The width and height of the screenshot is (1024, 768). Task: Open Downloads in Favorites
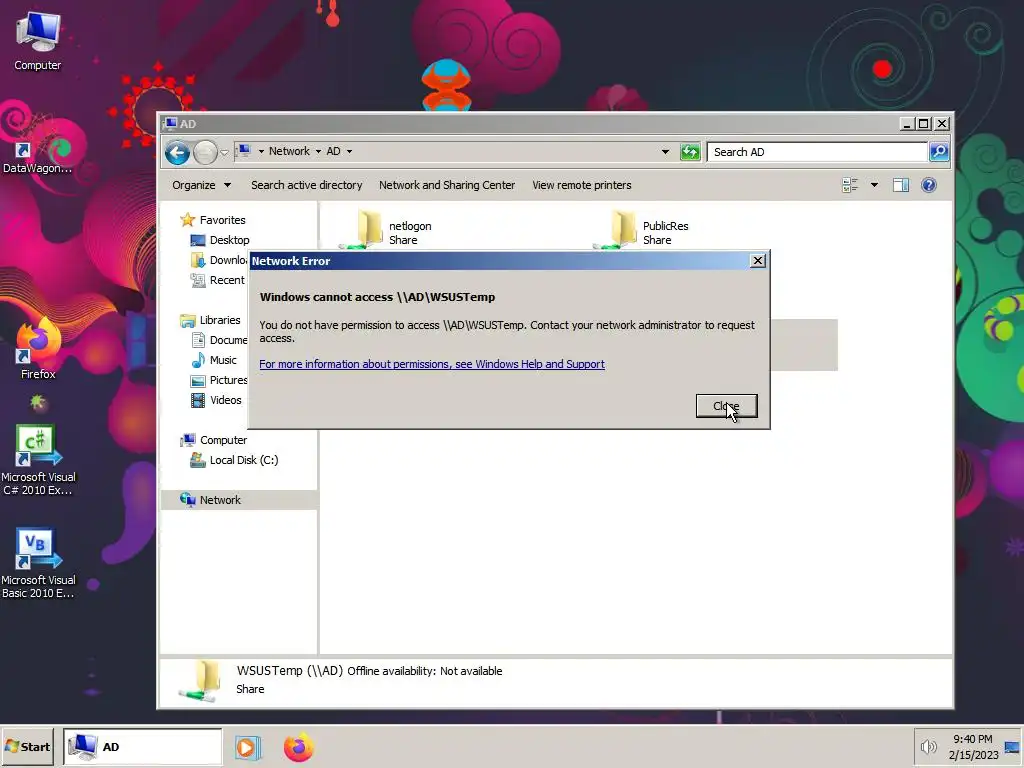pyautogui.click(x=219, y=260)
